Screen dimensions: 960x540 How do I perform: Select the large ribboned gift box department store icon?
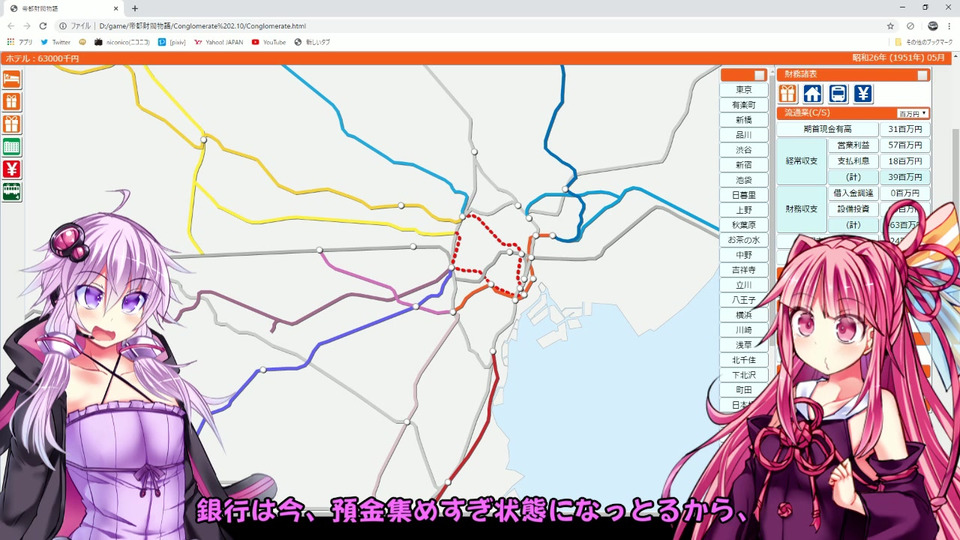12,124
